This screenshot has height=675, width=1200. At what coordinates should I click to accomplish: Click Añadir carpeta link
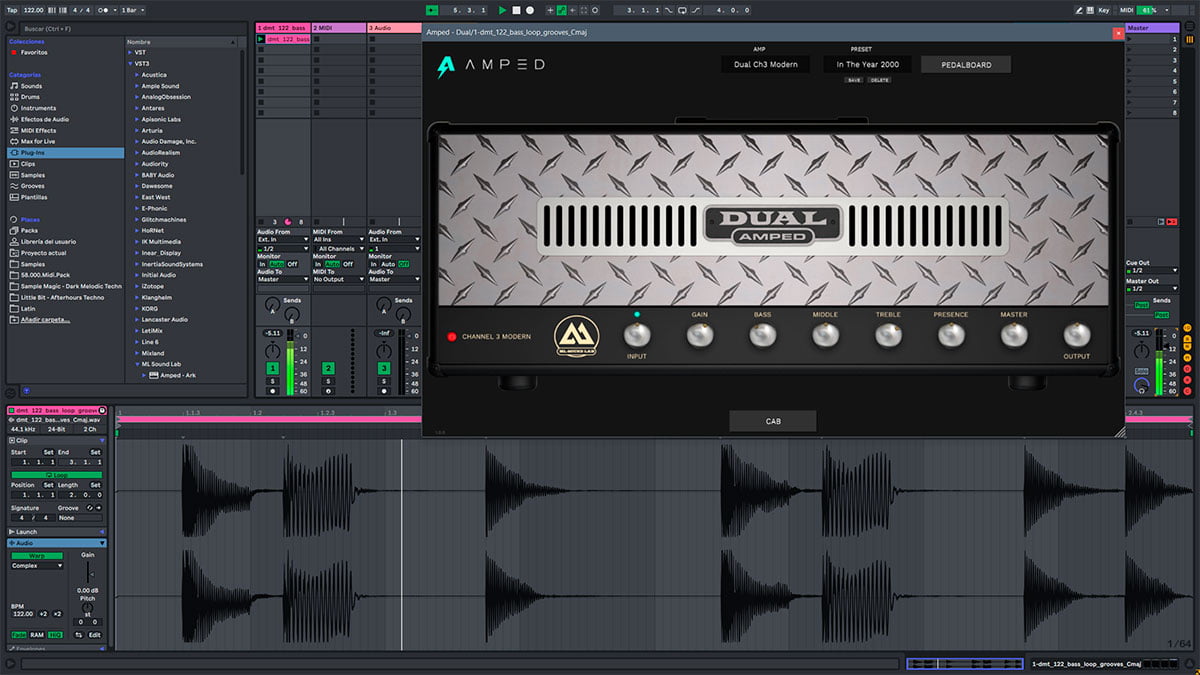pyautogui.click(x=45, y=320)
